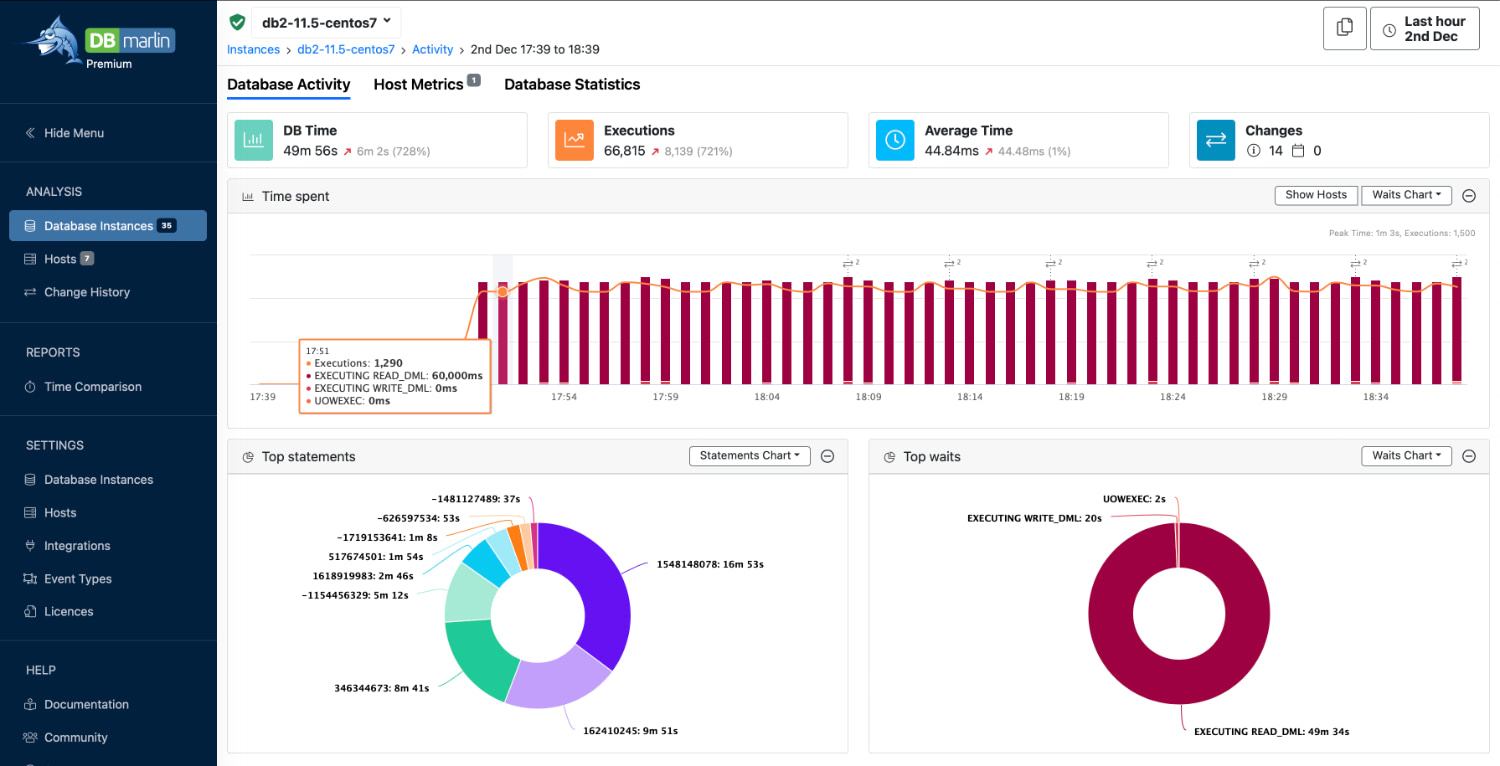Image resolution: width=1500 pixels, height=766 pixels.
Task: Click the 517674501: 1m 54s label
Action: click(376, 557)
